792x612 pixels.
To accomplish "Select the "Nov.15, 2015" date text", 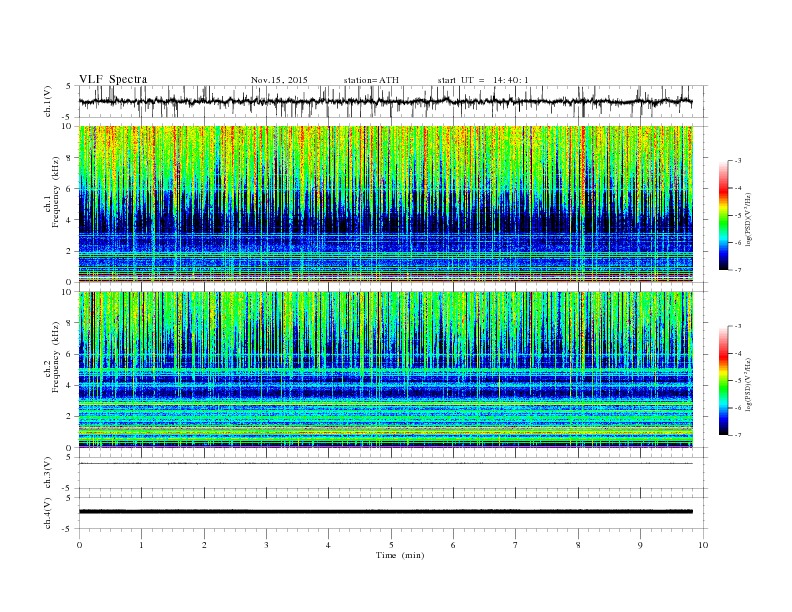I will point(279,80).
